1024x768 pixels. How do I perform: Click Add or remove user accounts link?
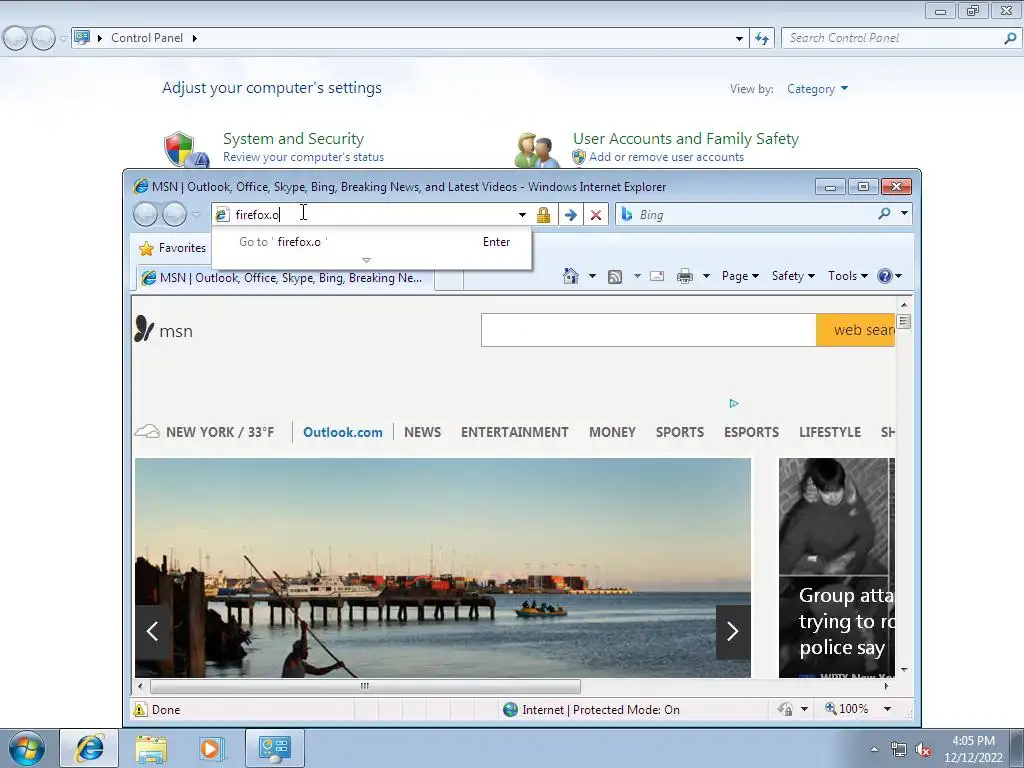pyautogui.click(x=666, y=157)
